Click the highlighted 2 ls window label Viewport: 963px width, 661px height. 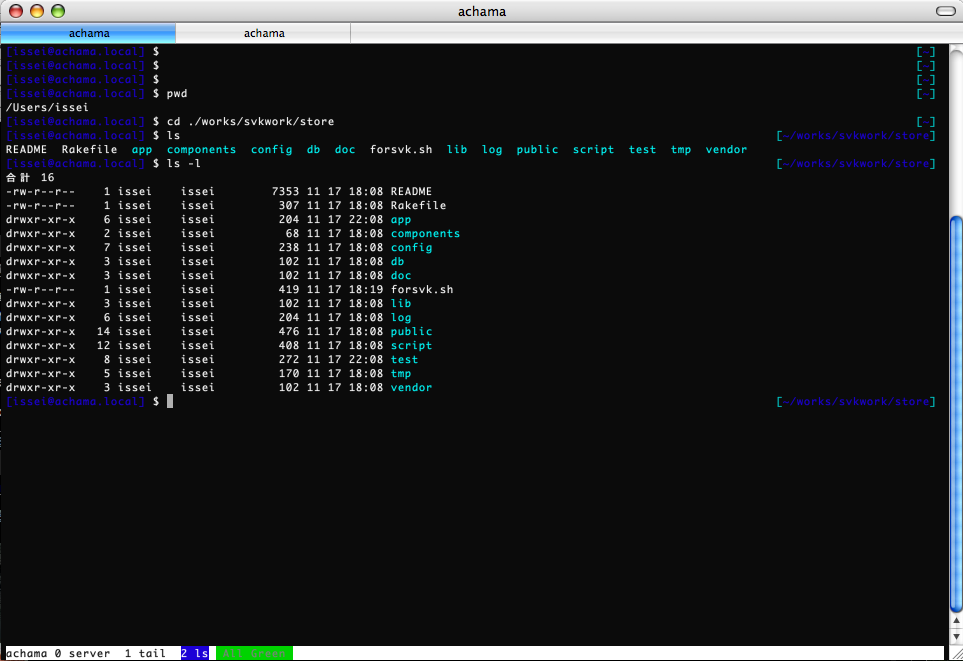tap(195, 653)
